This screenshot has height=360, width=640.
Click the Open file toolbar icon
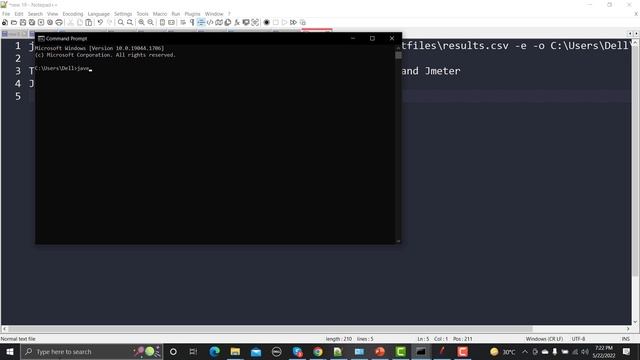[14, 22]
